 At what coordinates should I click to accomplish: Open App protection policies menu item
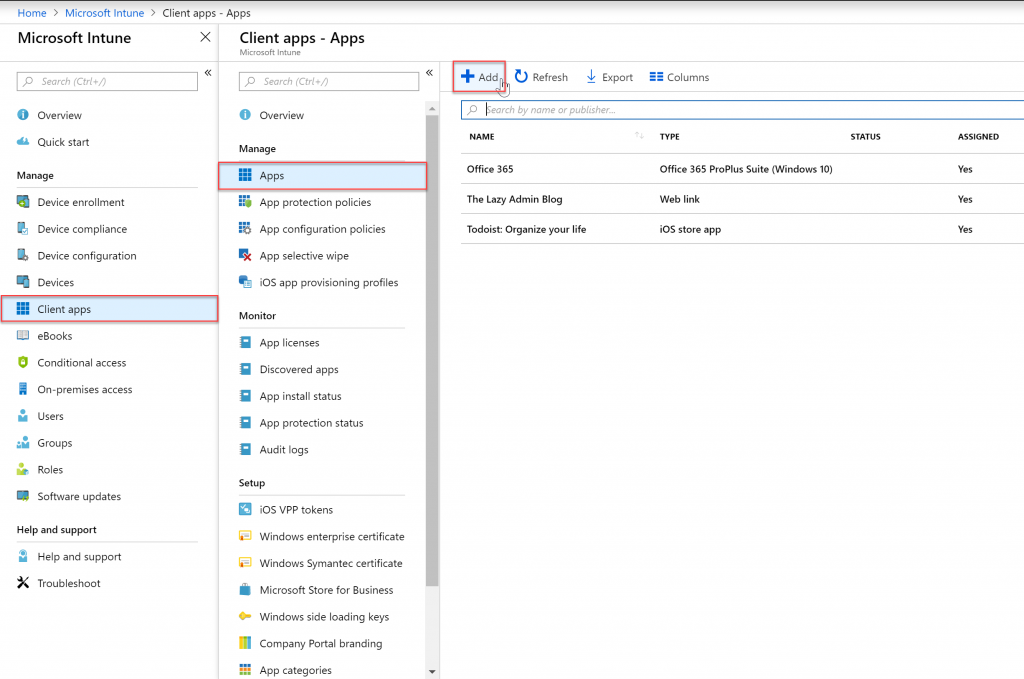pyautogui.click(x=315, y=202)
